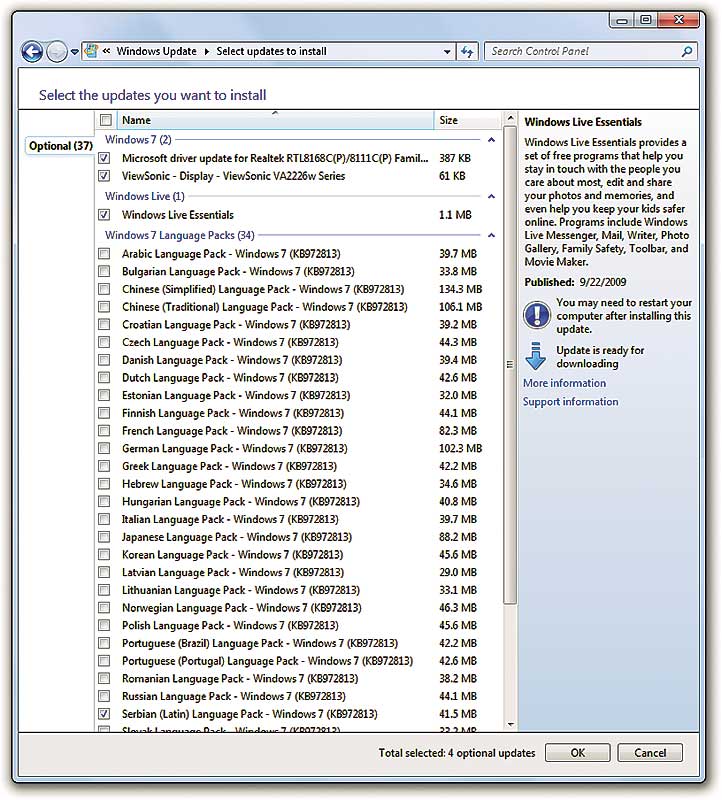This screenshot has height=800, width=722.
Task: Click the Forward navigation arrow button
Action: coord(57,52)
